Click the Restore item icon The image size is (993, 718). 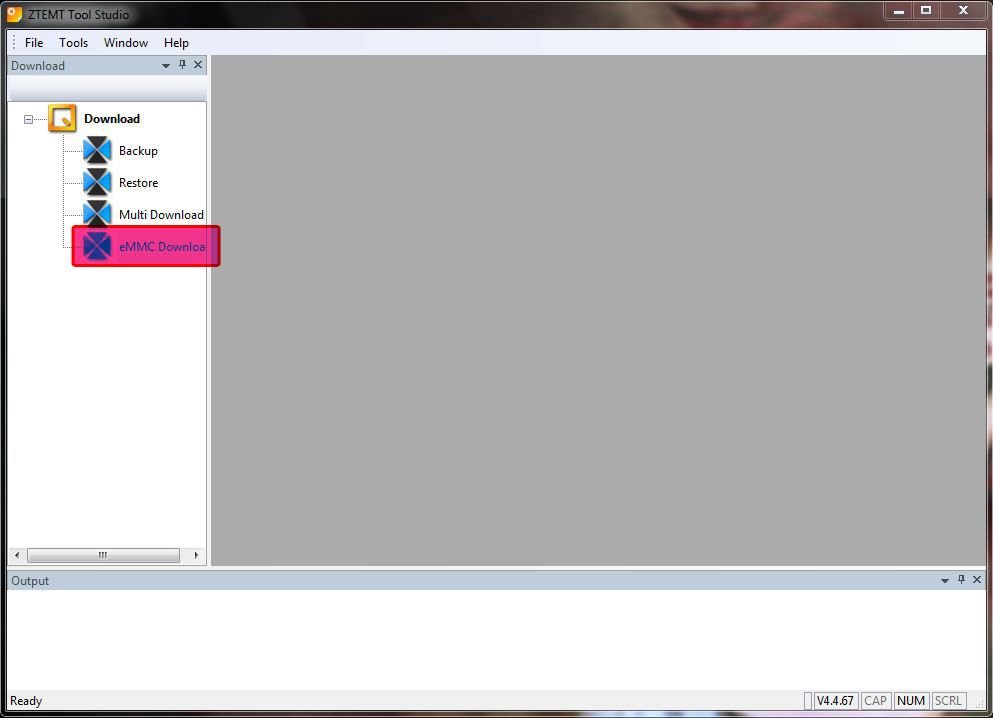pos(97,182)
